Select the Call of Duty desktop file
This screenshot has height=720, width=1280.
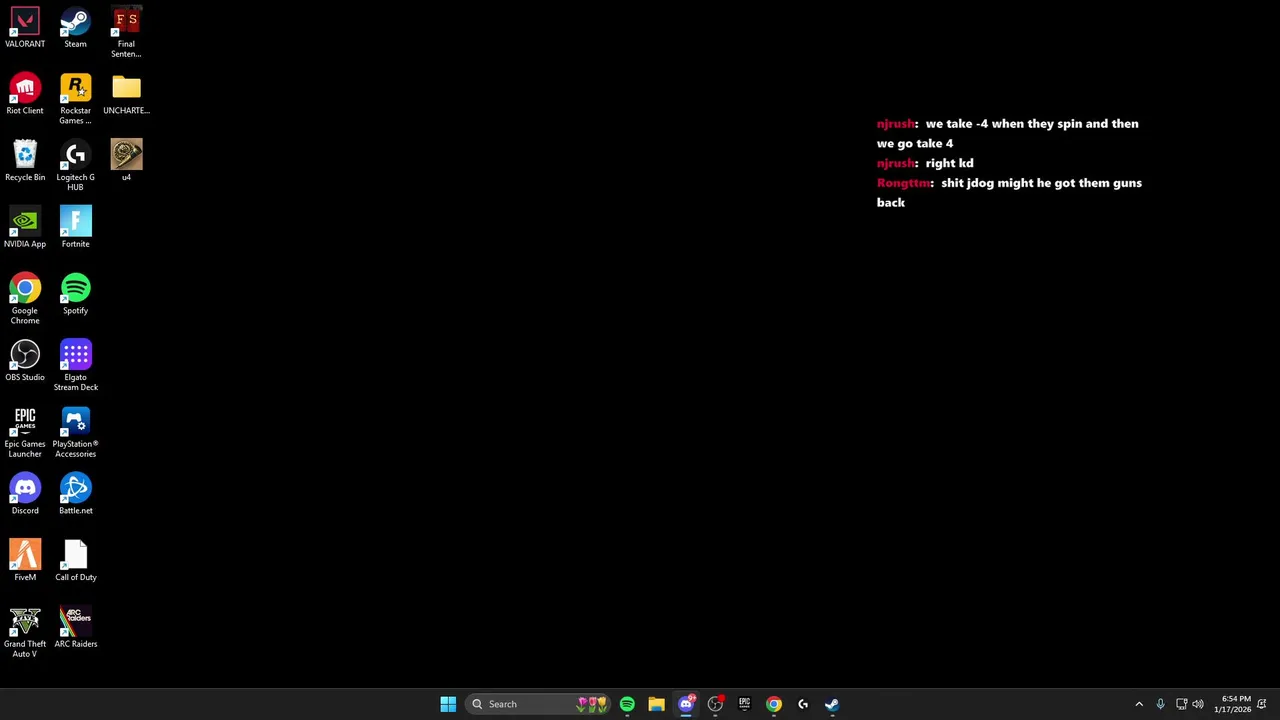click(x=75, y=562)
